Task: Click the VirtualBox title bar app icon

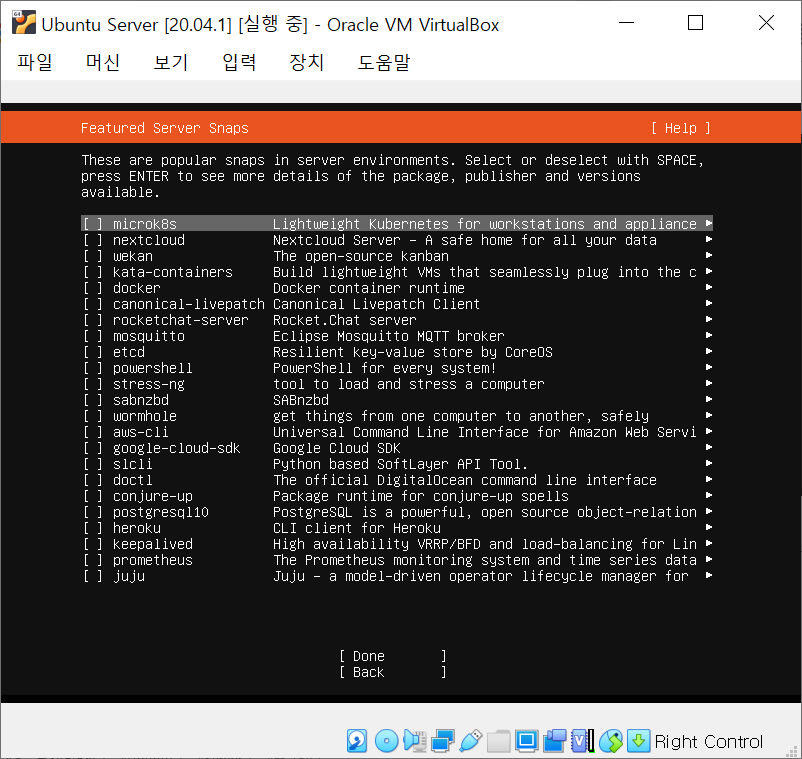Action: coord(24,23)
